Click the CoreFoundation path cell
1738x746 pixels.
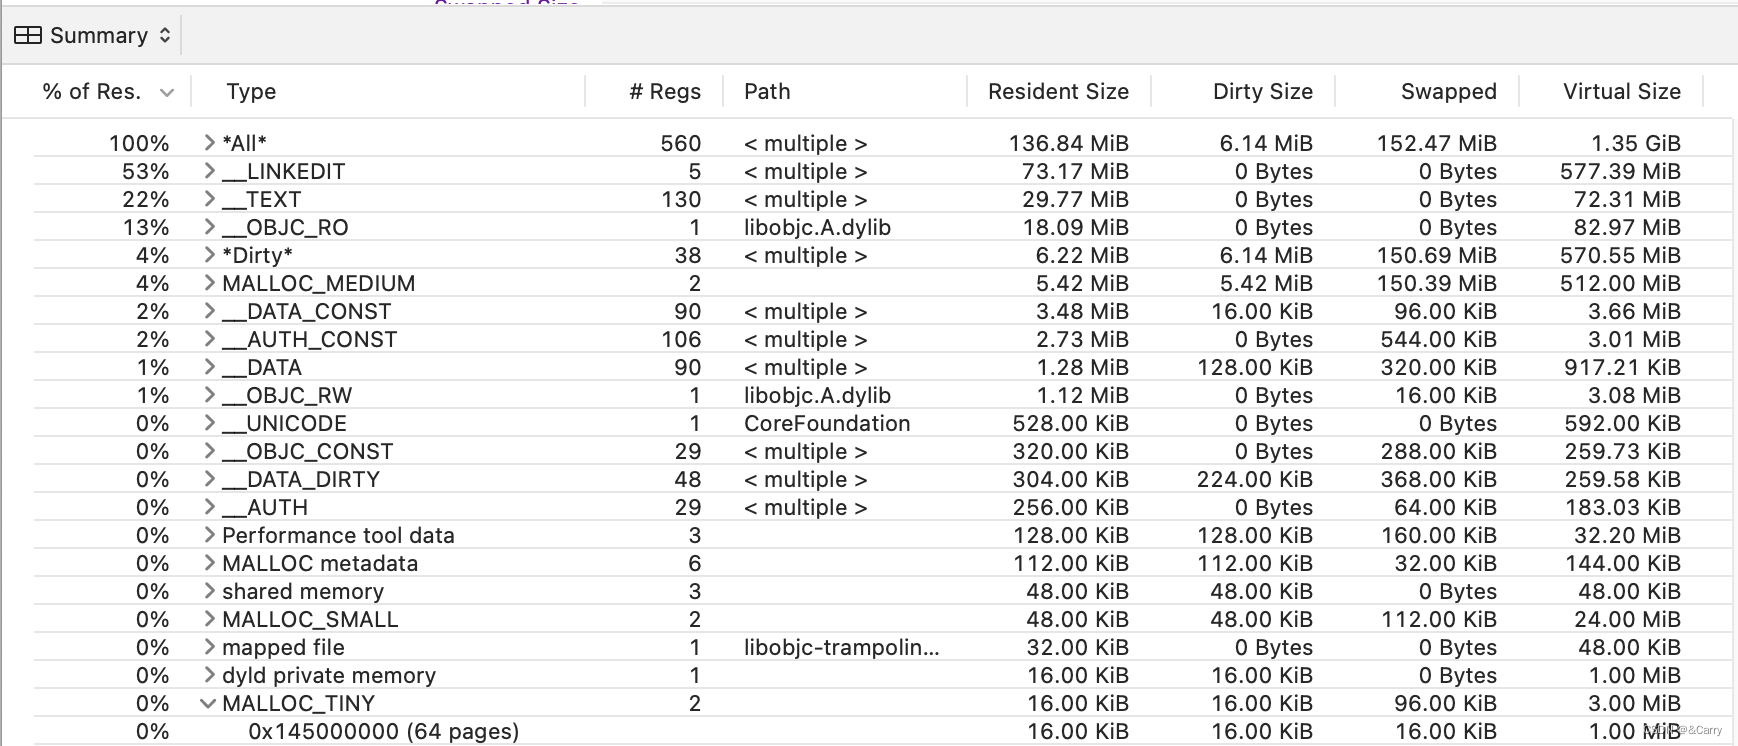click(x=827, y=423)
